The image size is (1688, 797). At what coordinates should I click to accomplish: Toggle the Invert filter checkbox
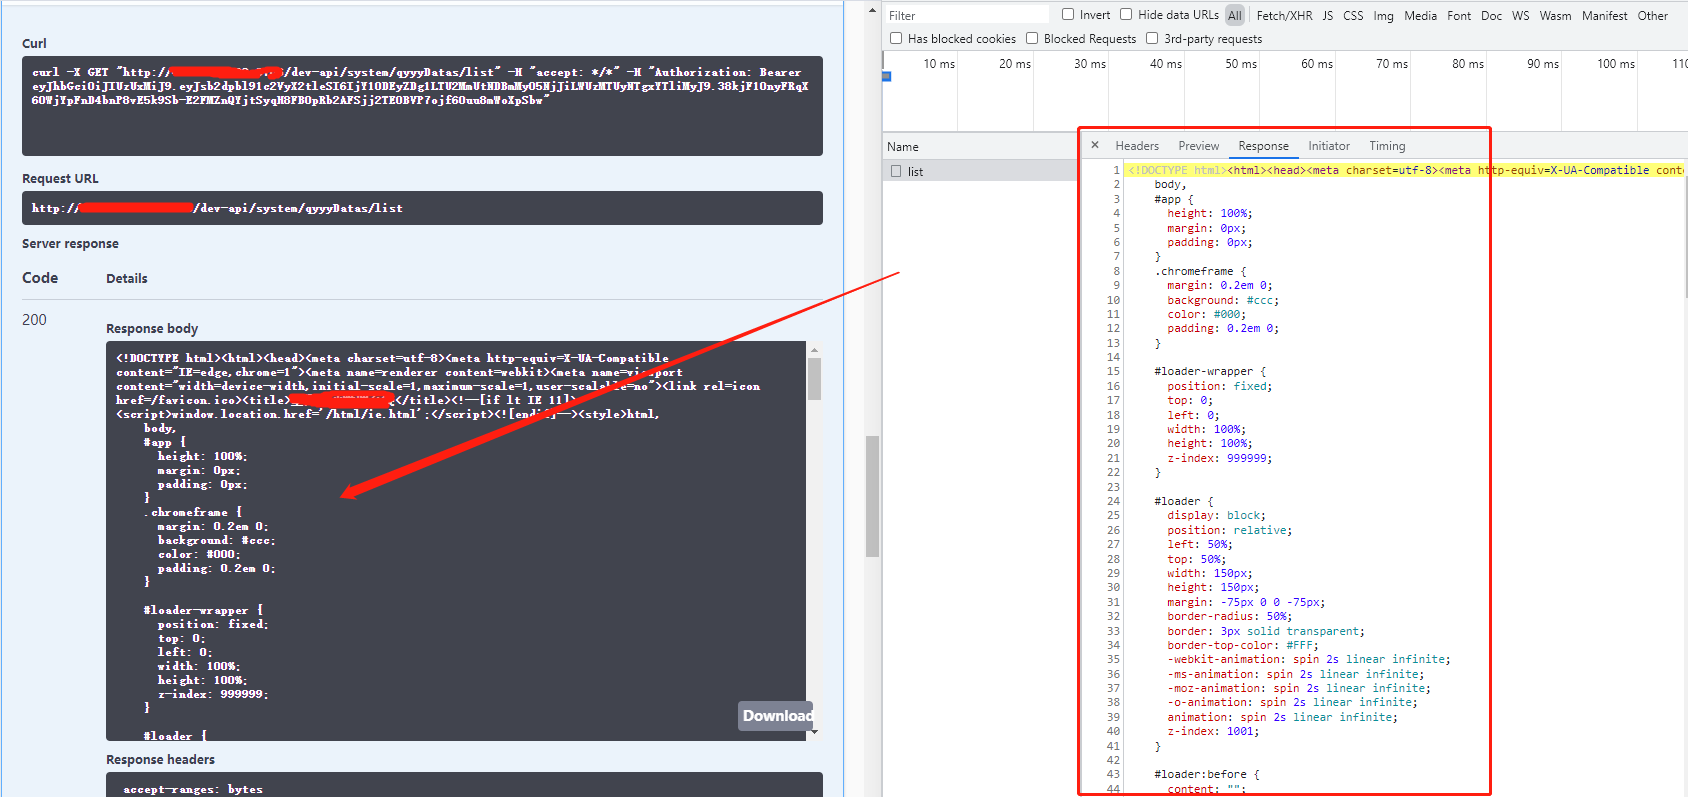tap(1068, 14)
